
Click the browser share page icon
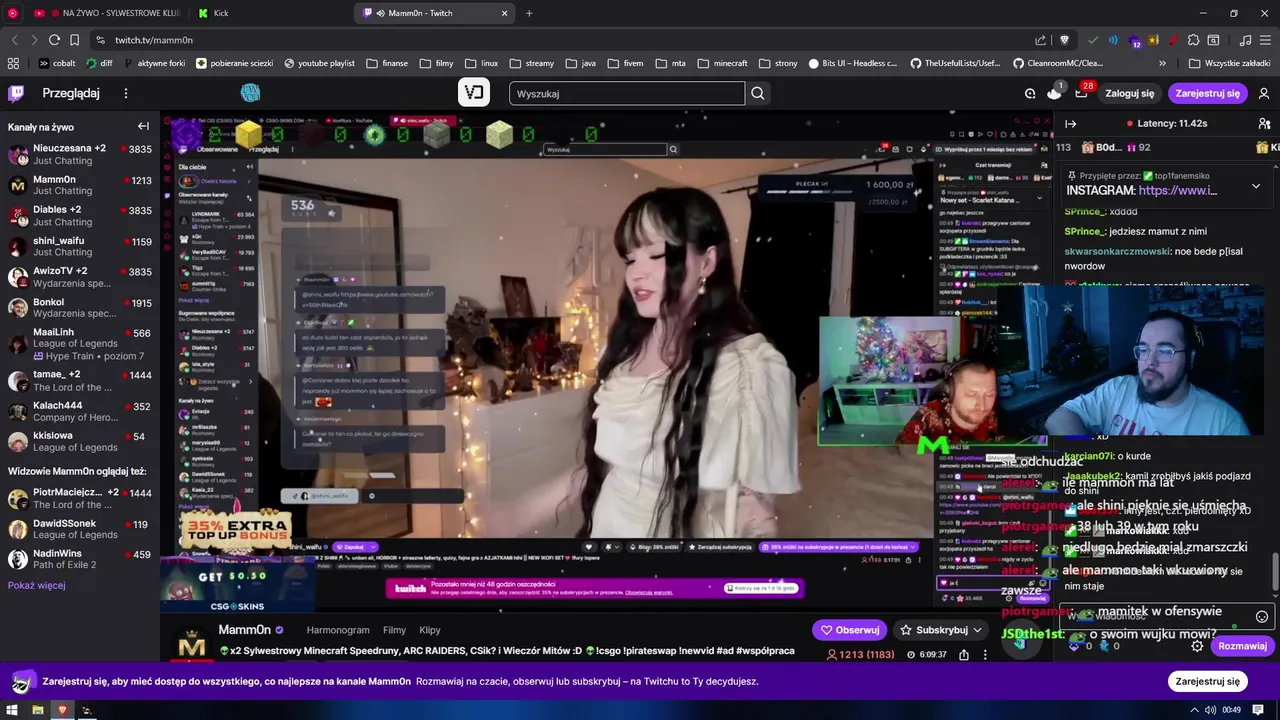1041,40
